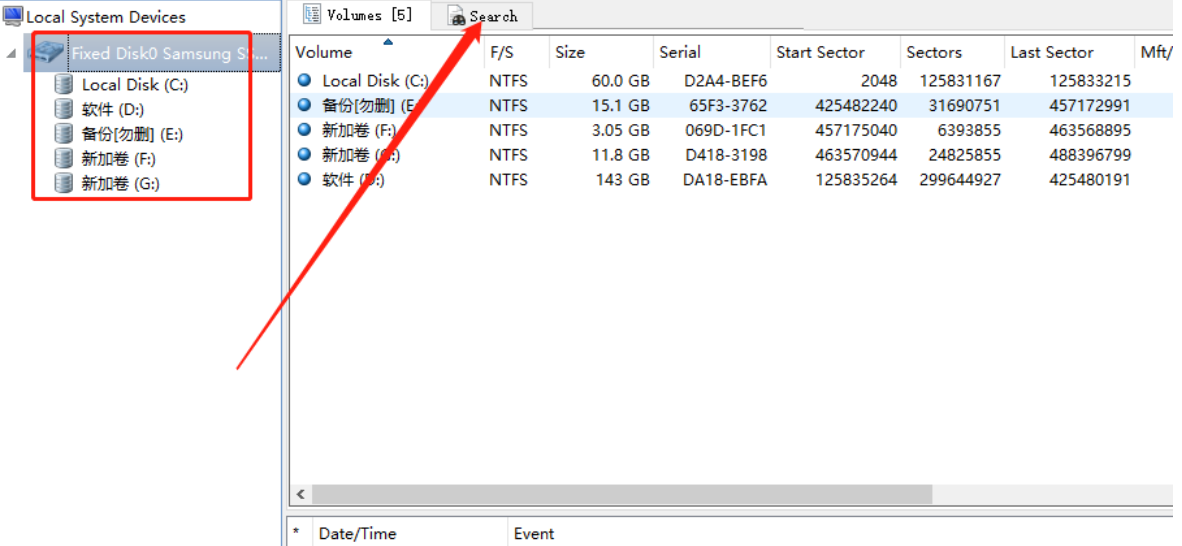Screen dimensions: 1182x546
Task: Click the Local Disk (C:) volume name cell
Action: tap(376, 81)
